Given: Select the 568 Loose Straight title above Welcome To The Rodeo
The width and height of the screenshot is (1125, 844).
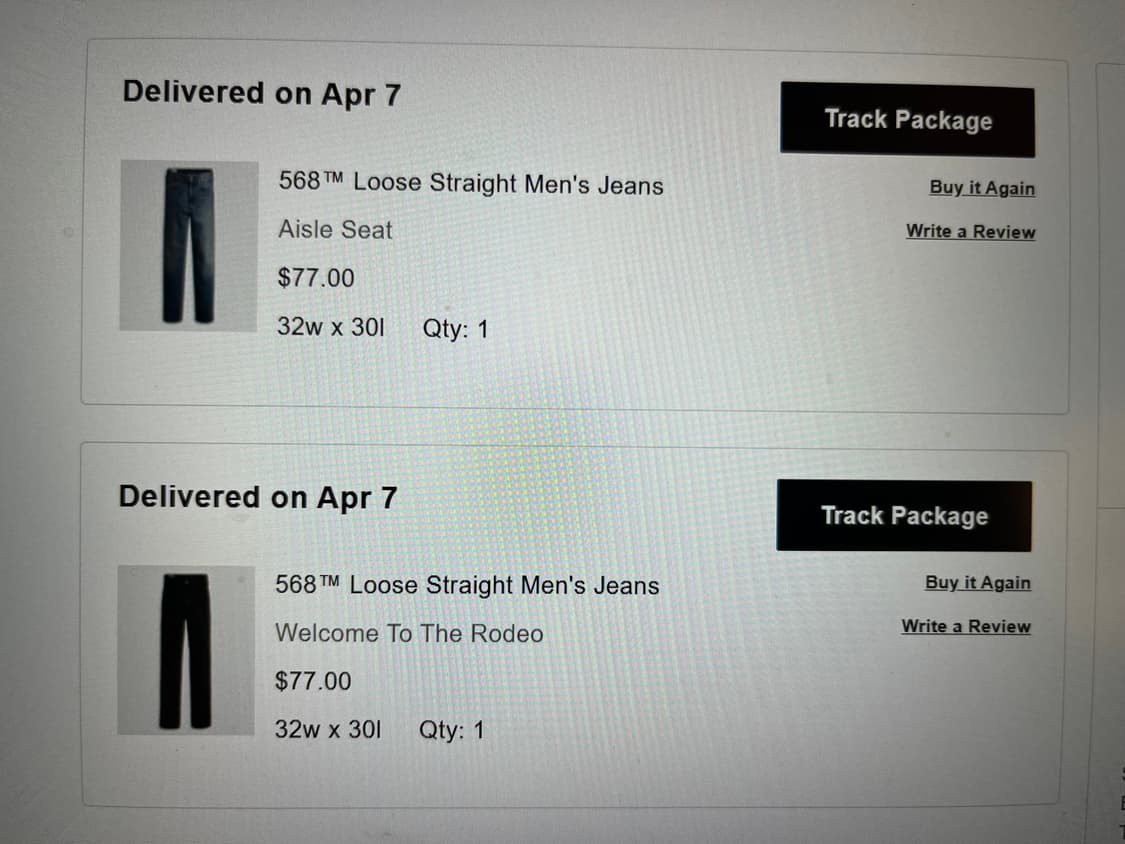Looking at the screenshot, I should point(467,586).
